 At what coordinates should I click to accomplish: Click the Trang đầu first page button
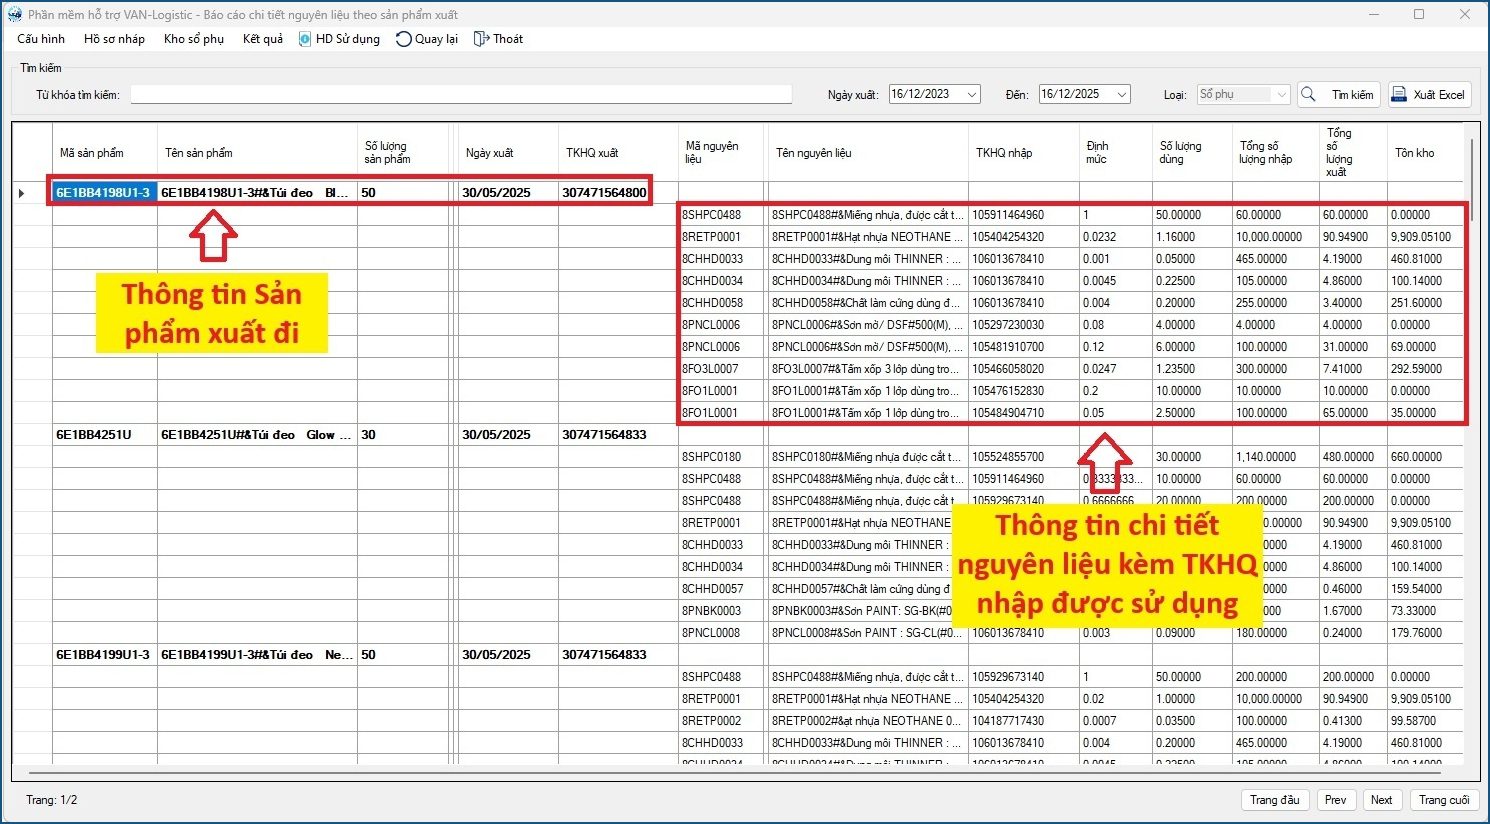(x=1274, y=800)
